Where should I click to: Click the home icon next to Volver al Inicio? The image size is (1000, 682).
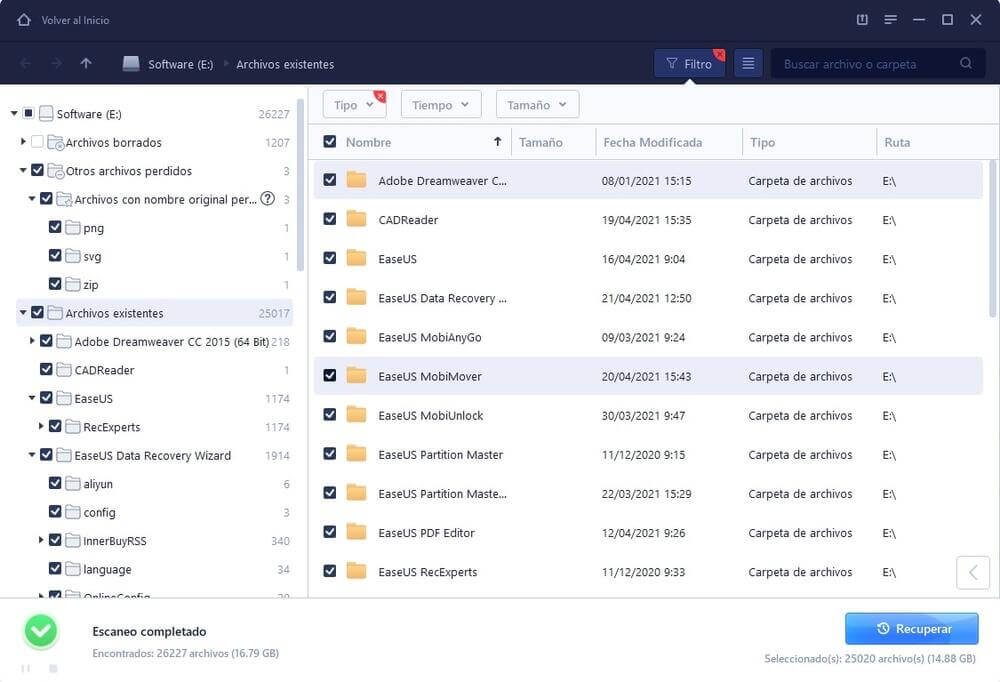point(24,20)
